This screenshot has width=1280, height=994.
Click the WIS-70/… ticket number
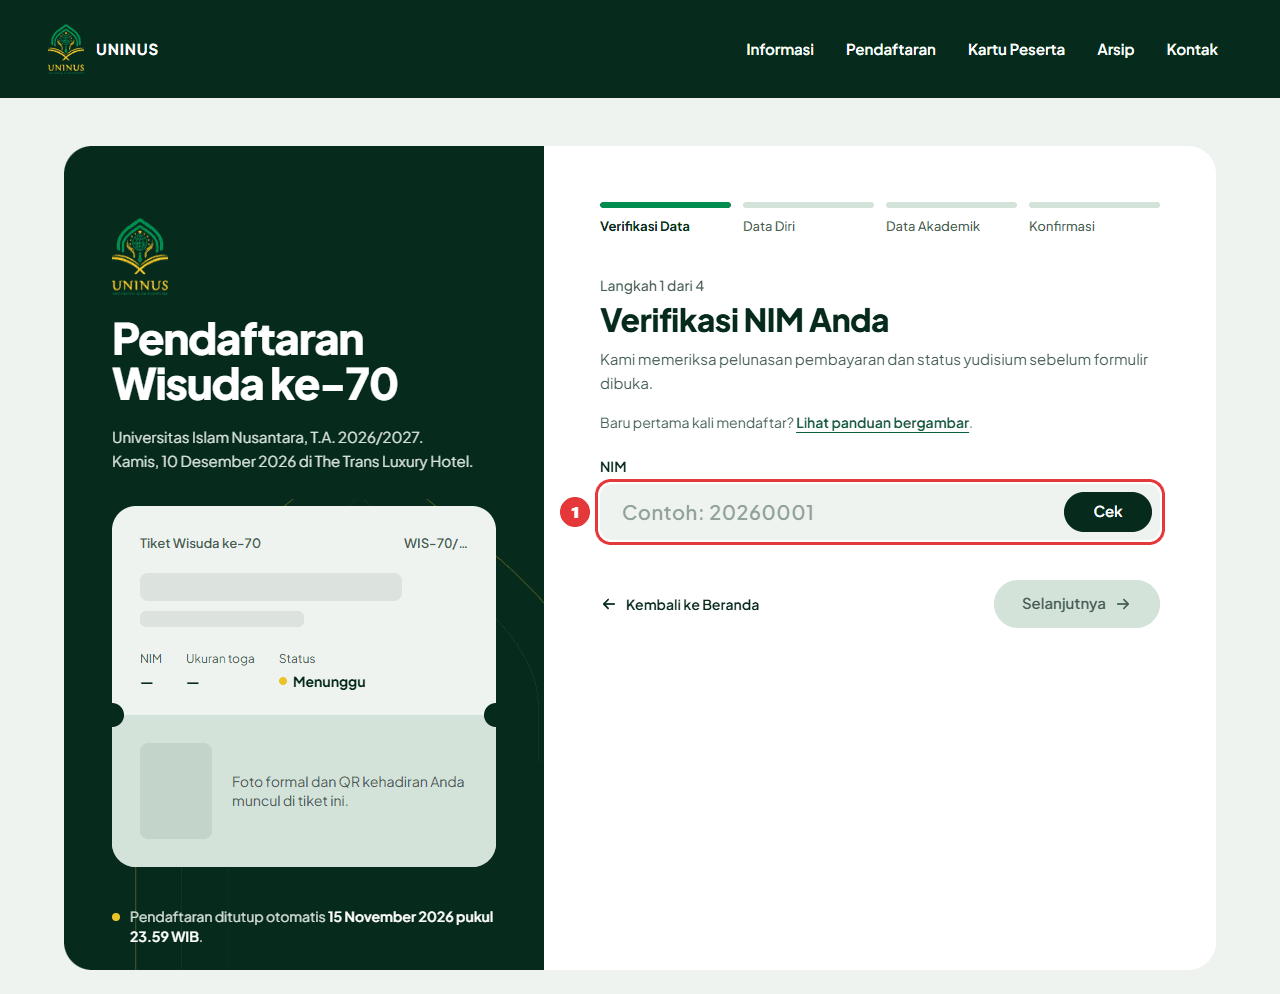point(436,544)
